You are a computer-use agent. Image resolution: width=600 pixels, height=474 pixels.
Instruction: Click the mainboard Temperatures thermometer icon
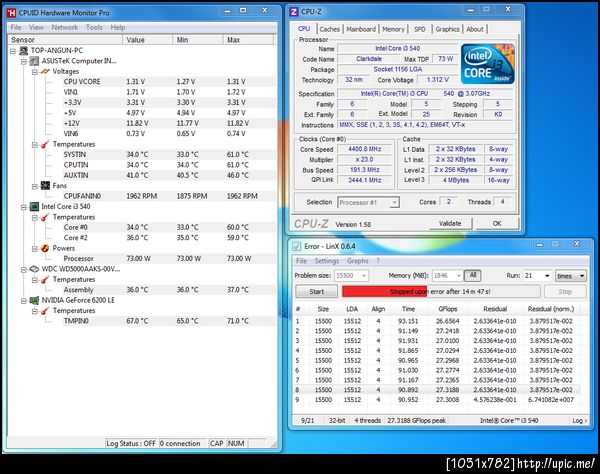[x=45, y=144]
